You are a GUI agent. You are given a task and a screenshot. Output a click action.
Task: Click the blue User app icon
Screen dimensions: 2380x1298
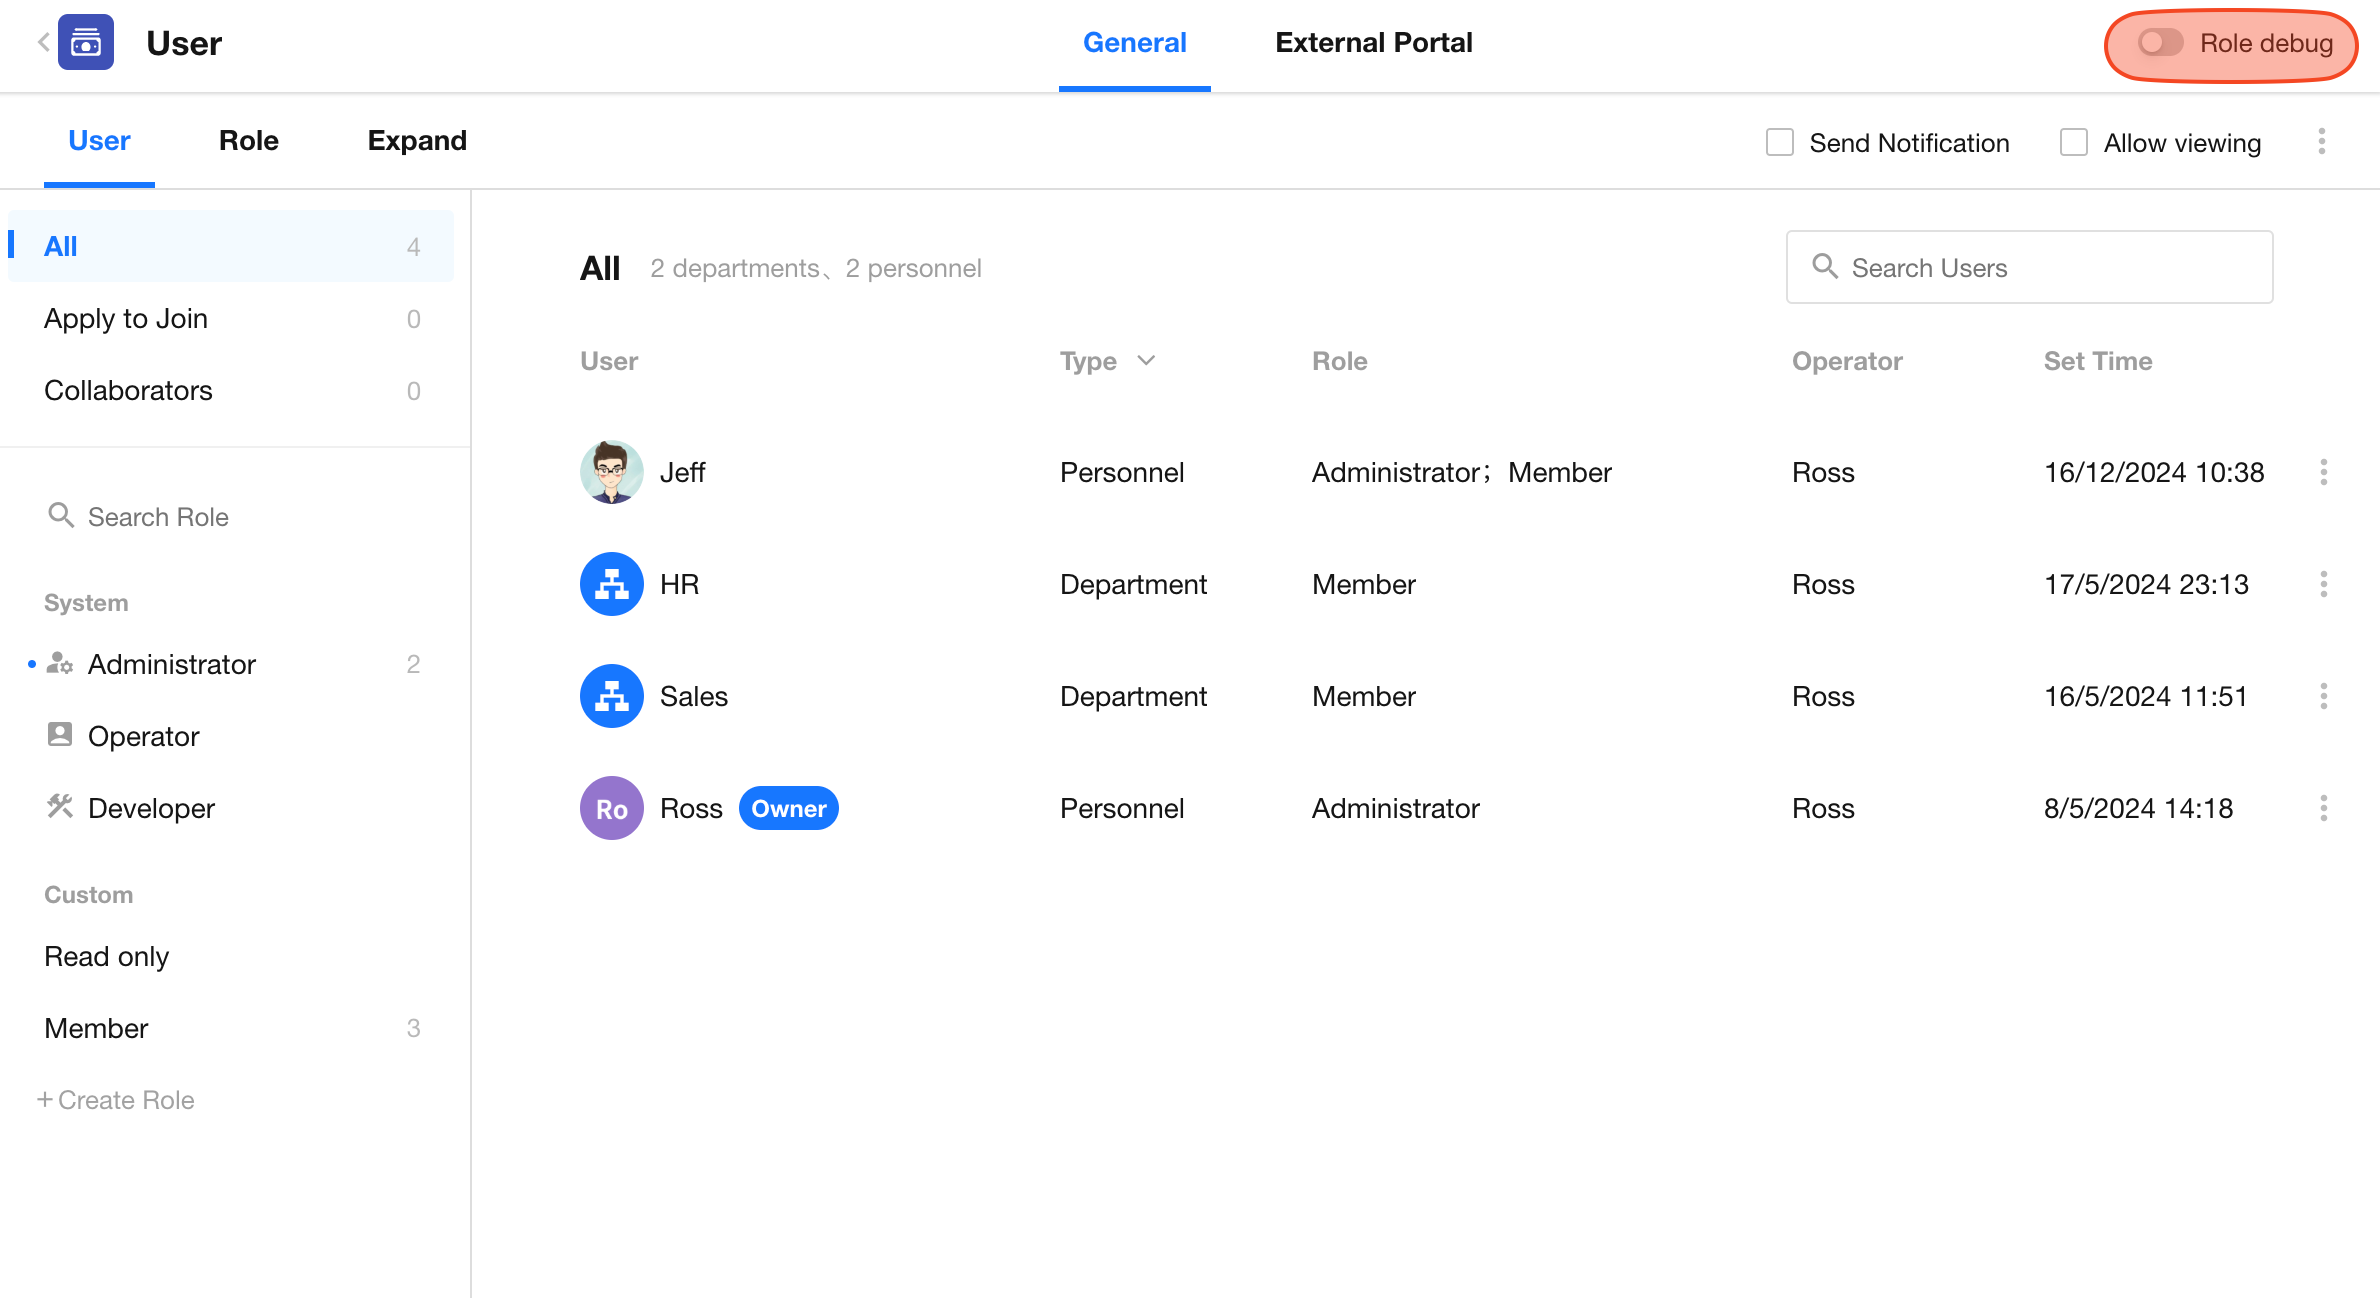pos(86,42)
